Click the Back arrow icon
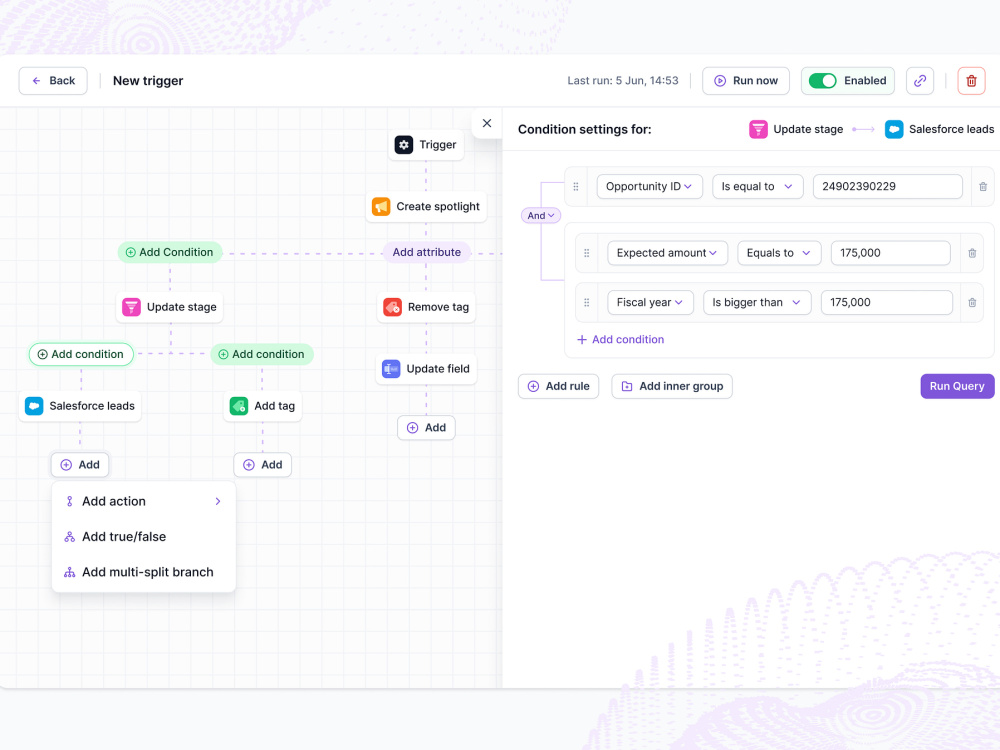This screenshot has width=1000, height=750. [x=36, y=81]
